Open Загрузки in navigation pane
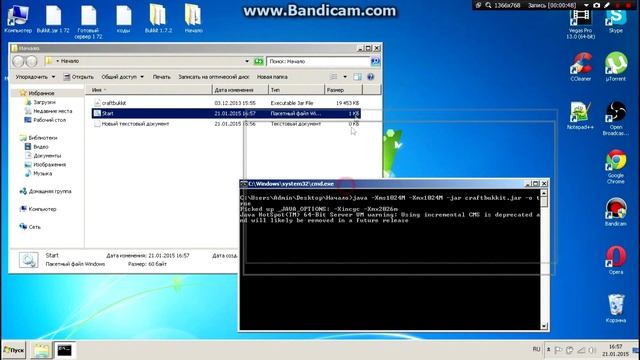 tap(44, 102)
